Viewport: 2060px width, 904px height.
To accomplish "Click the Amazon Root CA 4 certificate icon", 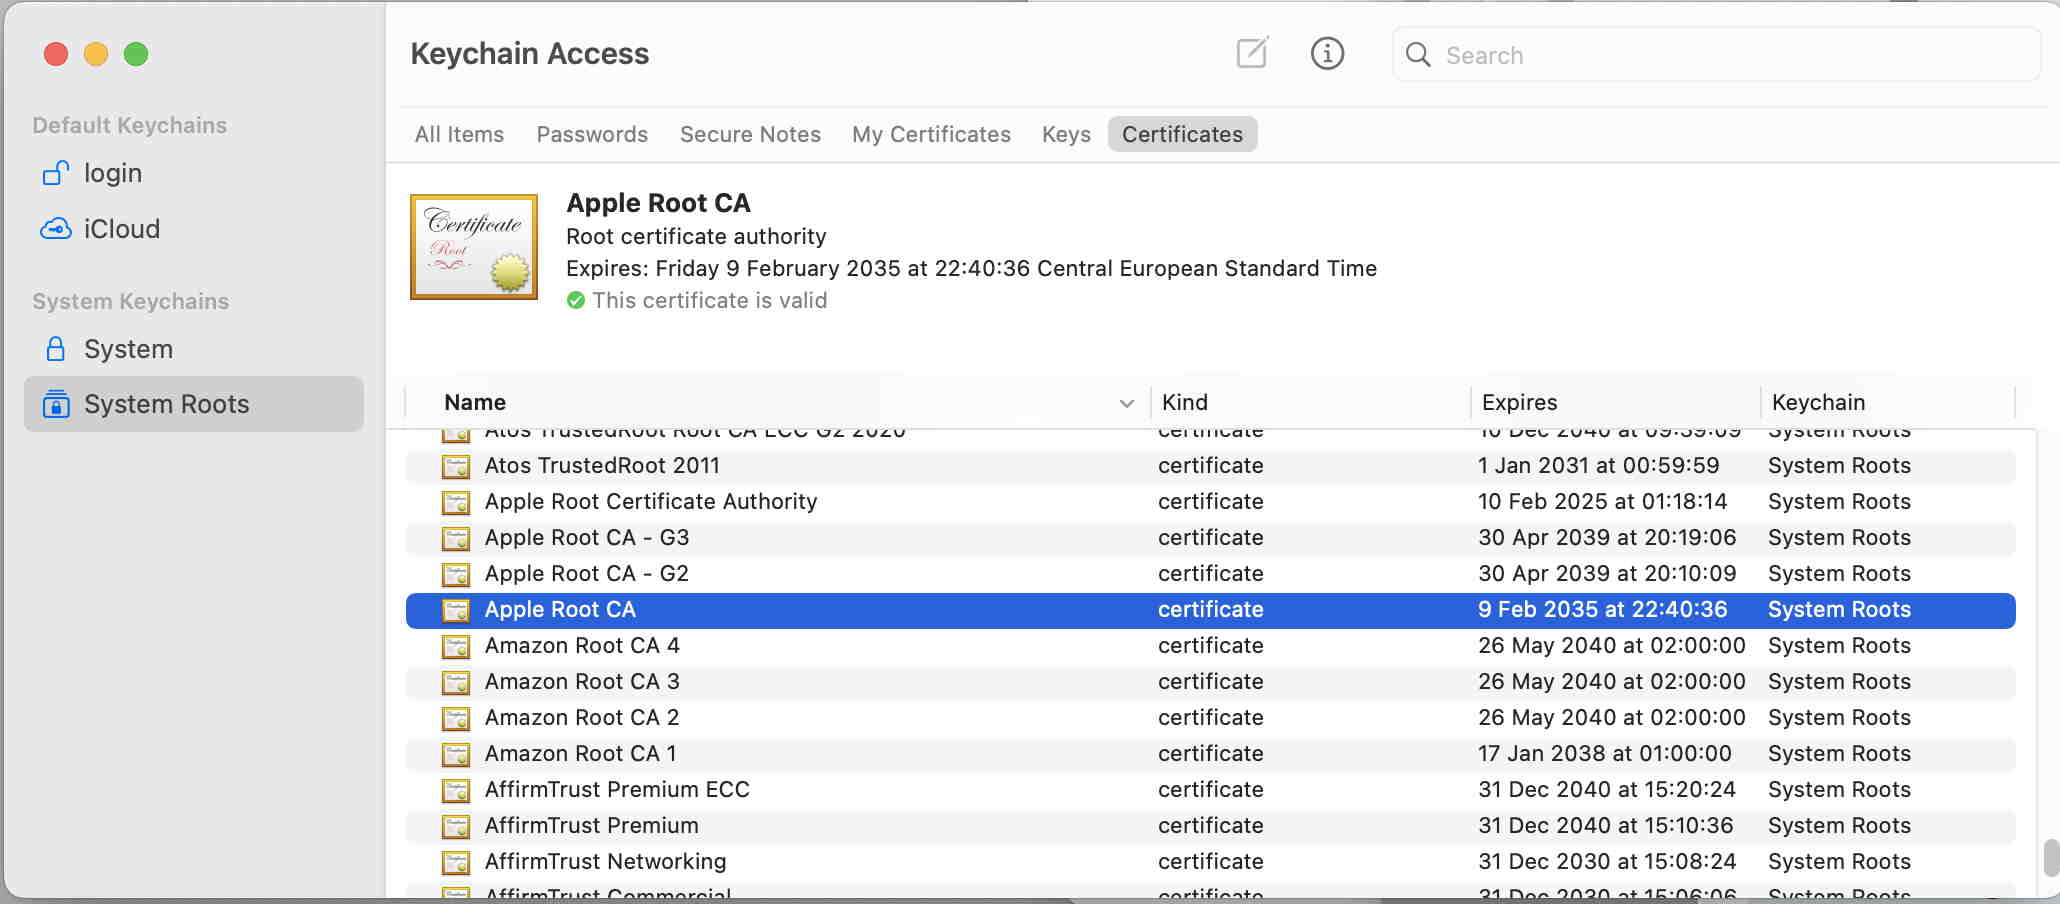I will coord(456,646).
